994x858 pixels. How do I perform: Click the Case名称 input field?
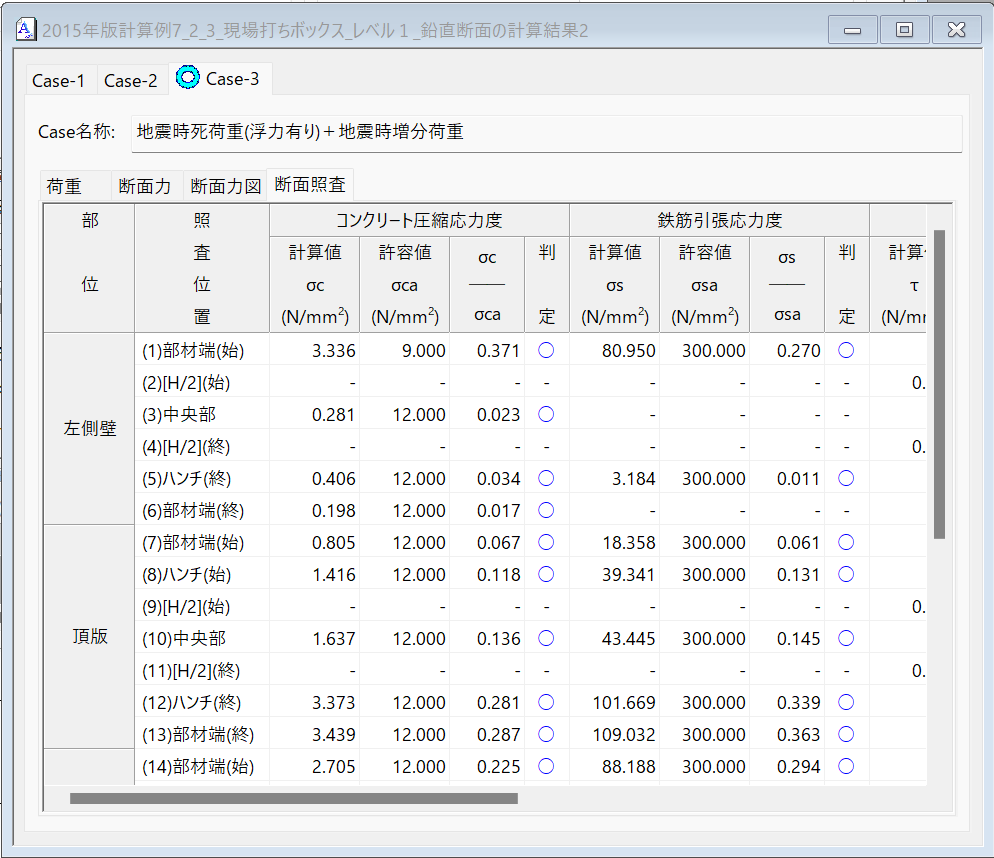546,133
